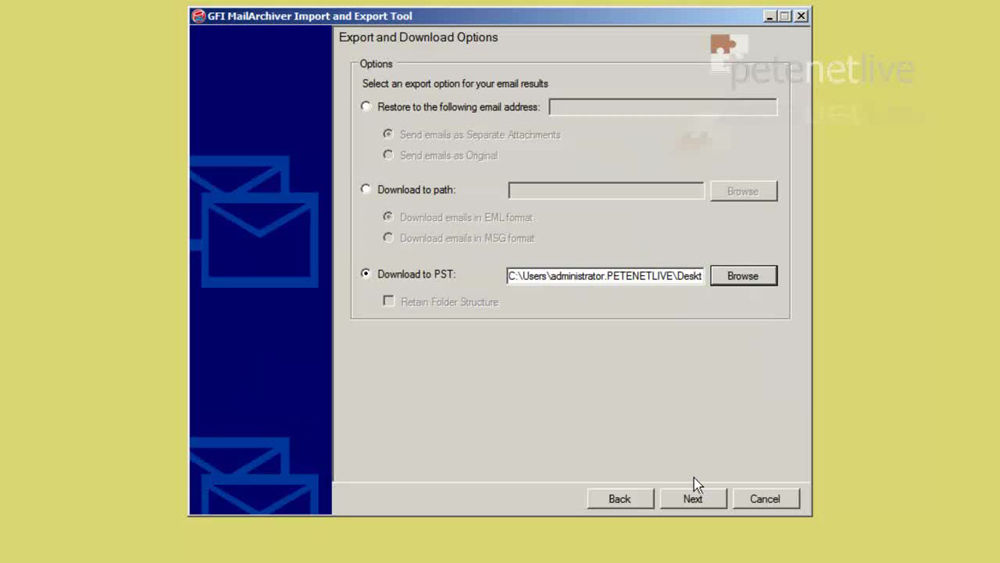Browse for the Download to path folder
Viewport: 1000px width, 563px height.
tap(744, 191)
